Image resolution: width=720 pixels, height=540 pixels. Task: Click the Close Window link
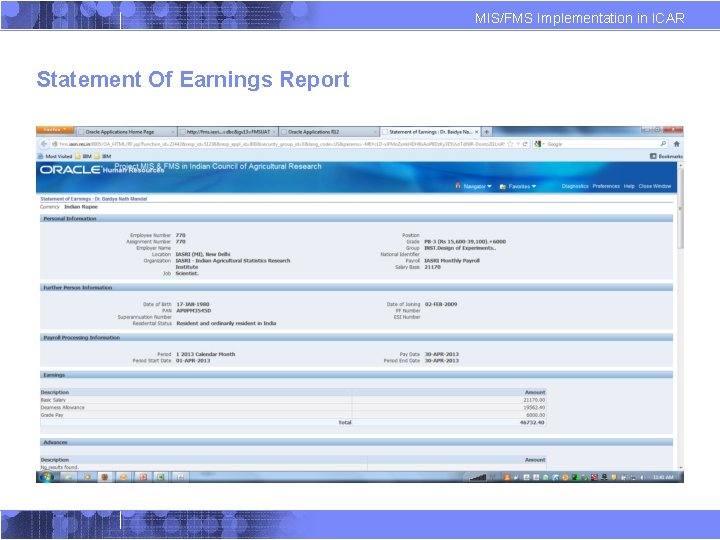pos(655,186)
